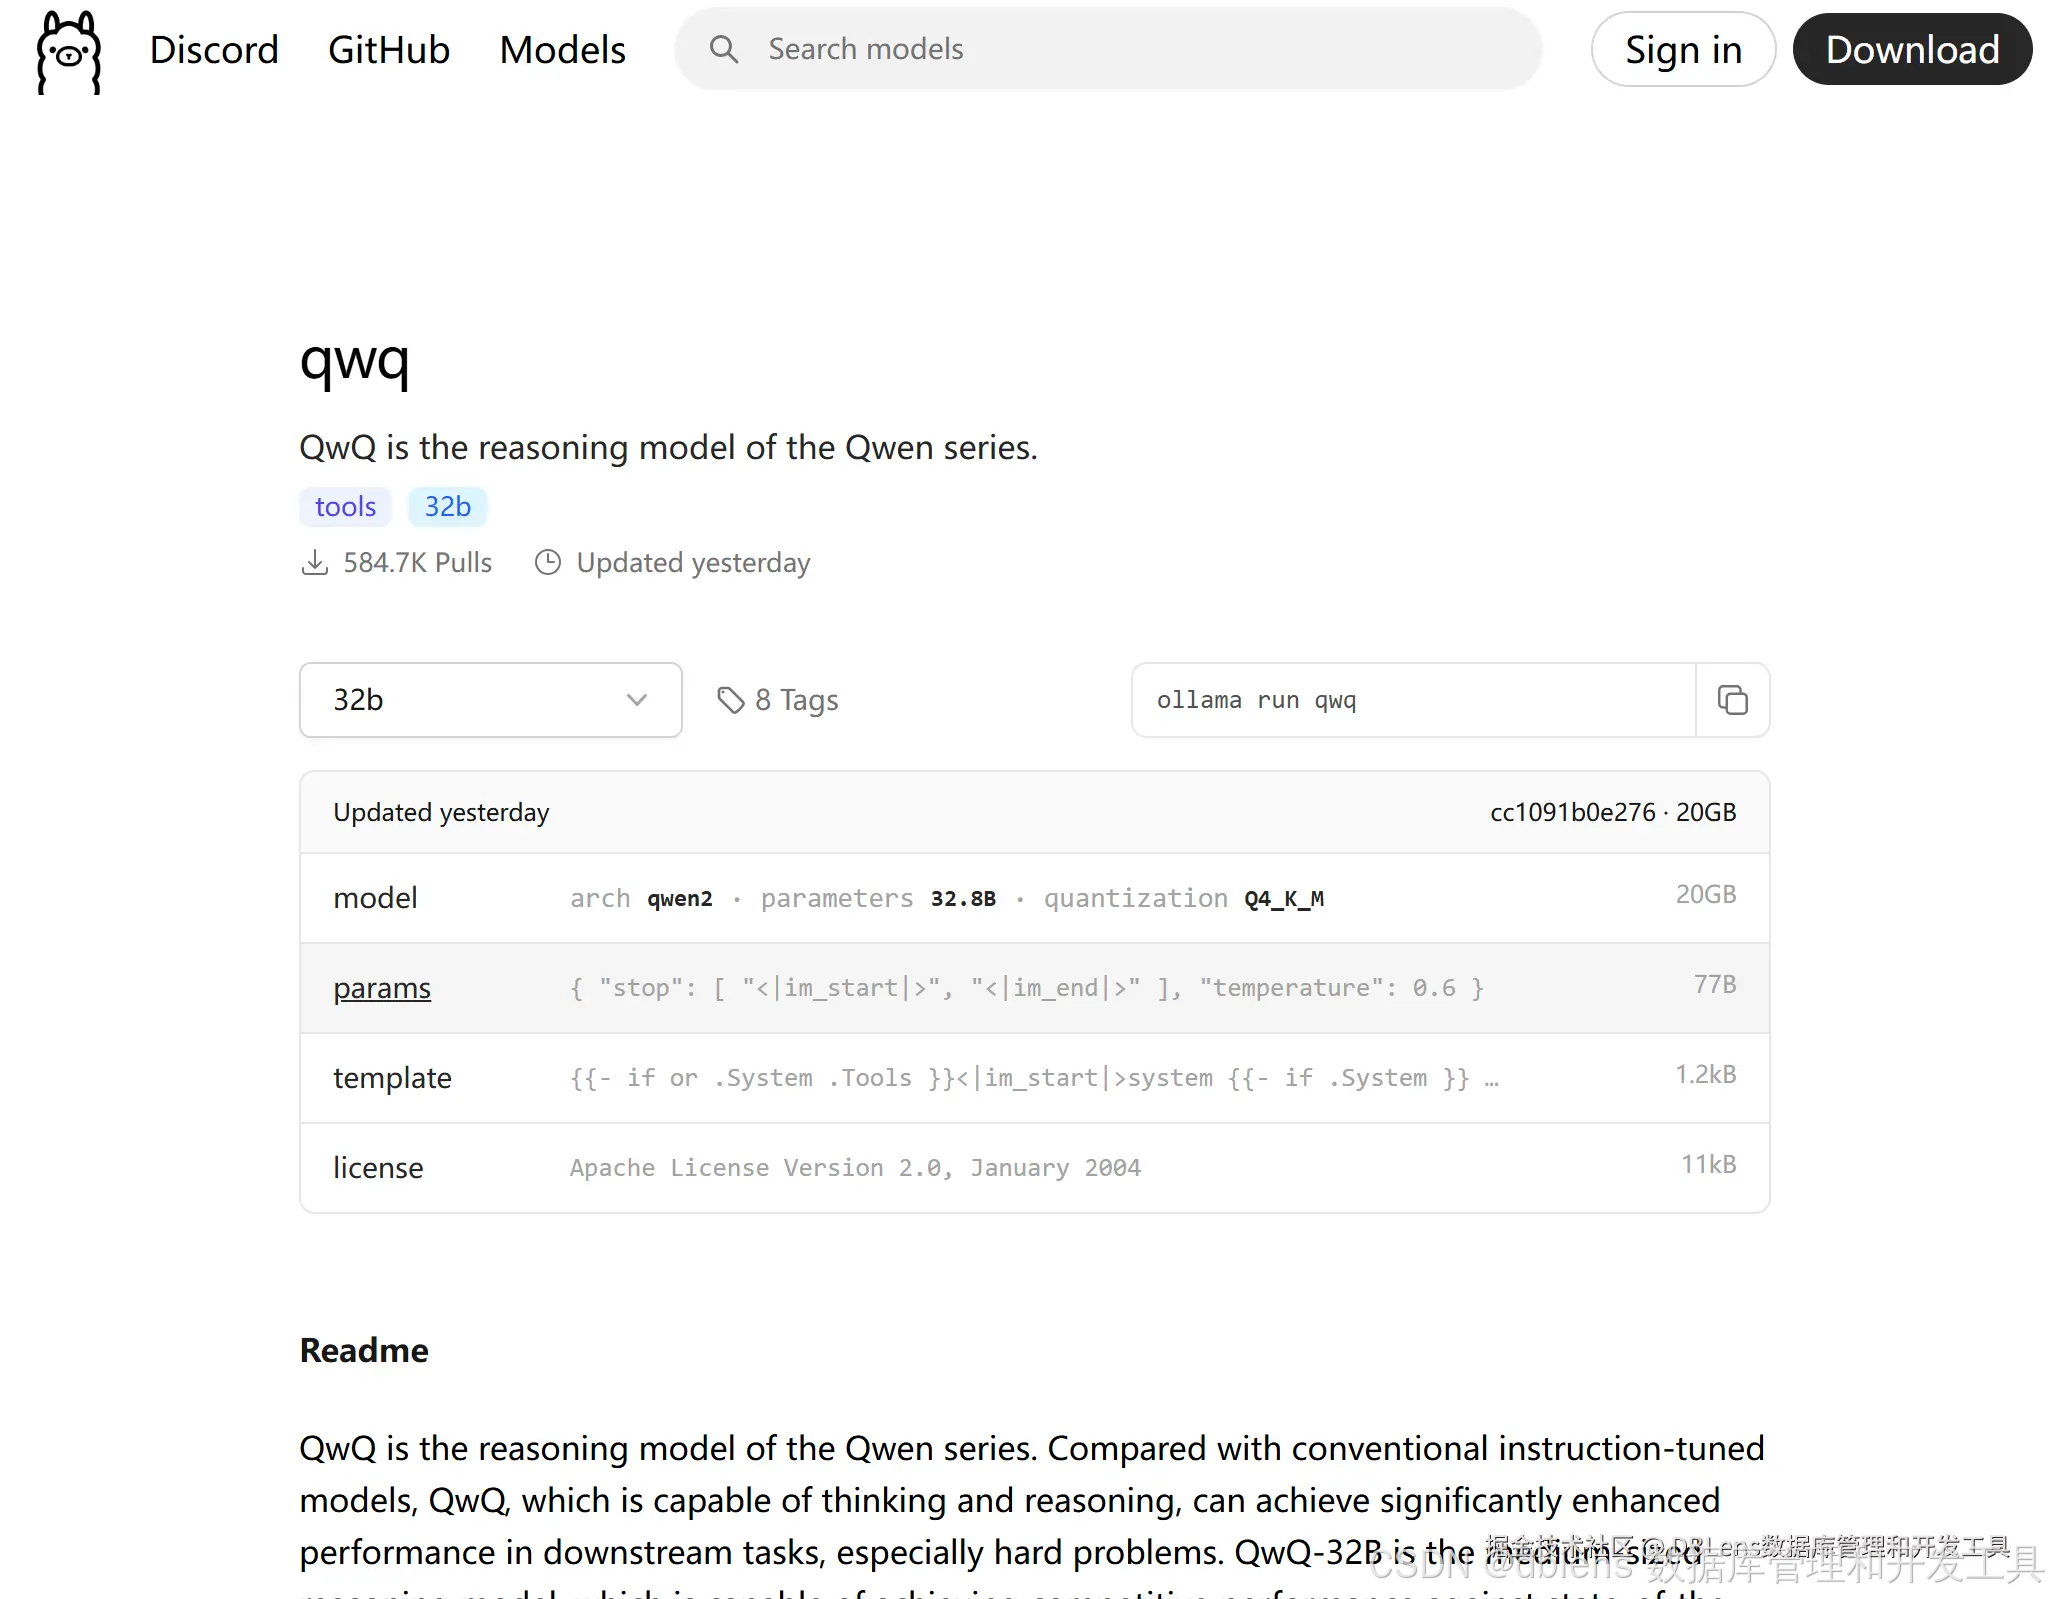Open the license row showing Apache License
Viewport: 2049px width, 1599px height.
(x=378, y=1167)
